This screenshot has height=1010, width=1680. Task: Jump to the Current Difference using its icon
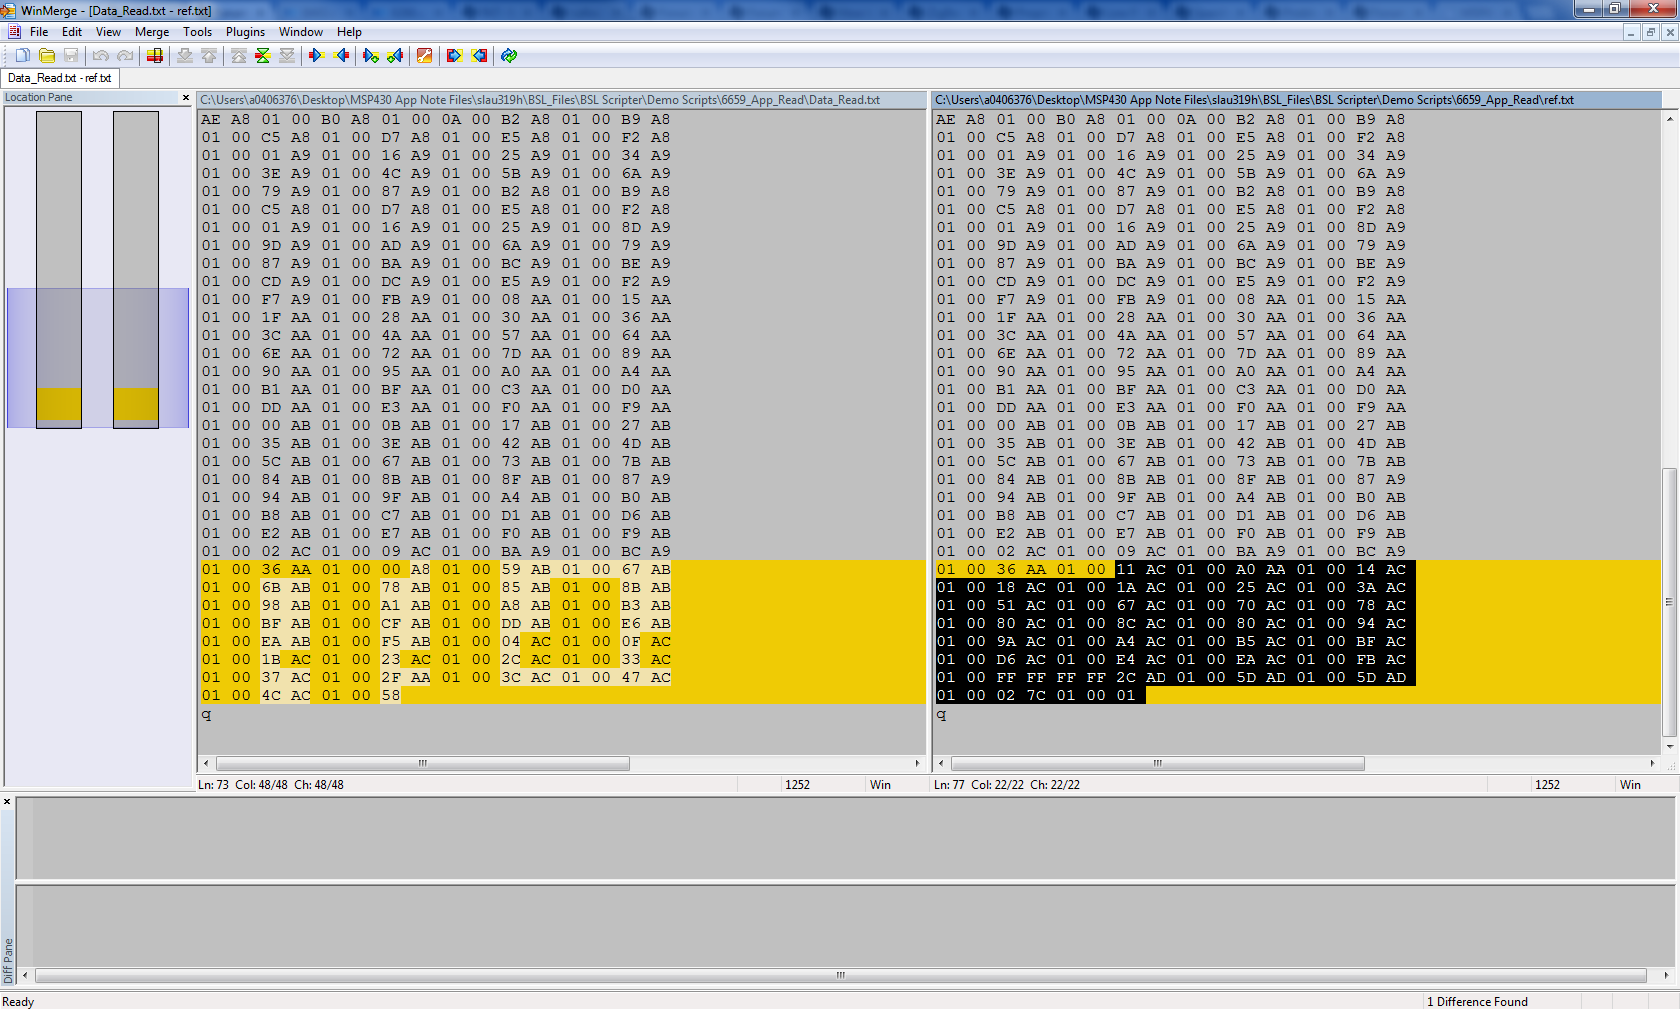pyautogui.click(x=262, y=55)
